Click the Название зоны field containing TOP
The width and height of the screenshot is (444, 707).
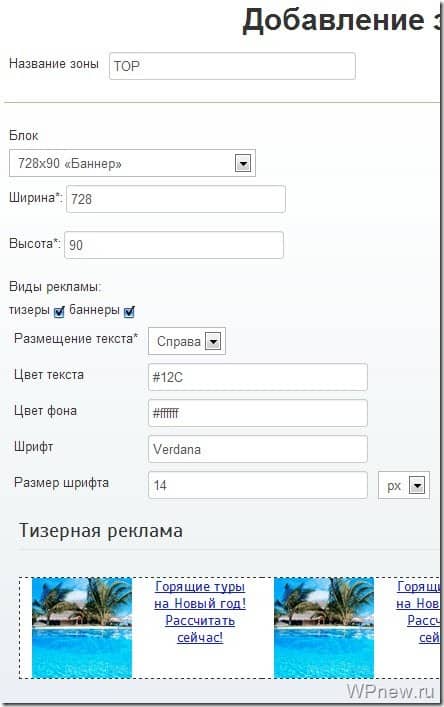point(232,66)
